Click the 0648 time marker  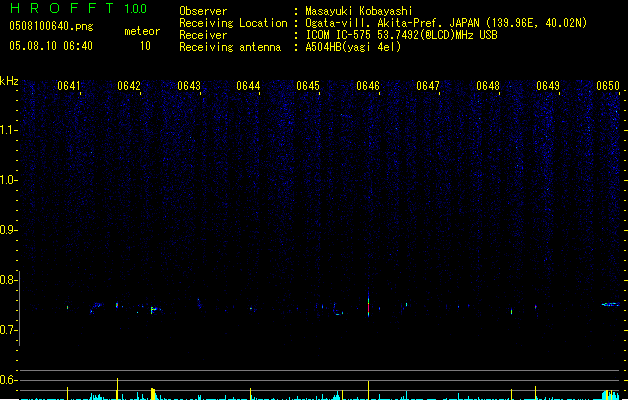pyautogui.click(x=488, y=86)
